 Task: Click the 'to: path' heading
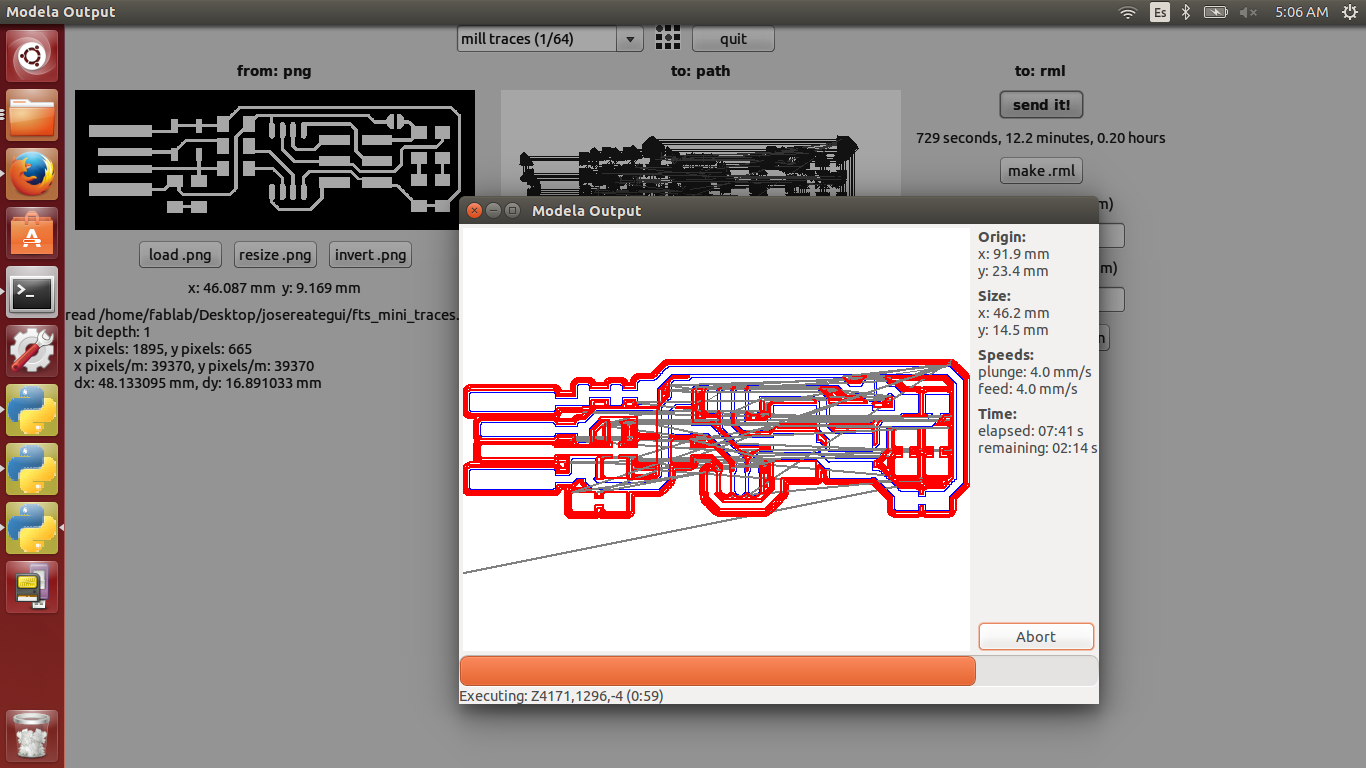[700, 71]
